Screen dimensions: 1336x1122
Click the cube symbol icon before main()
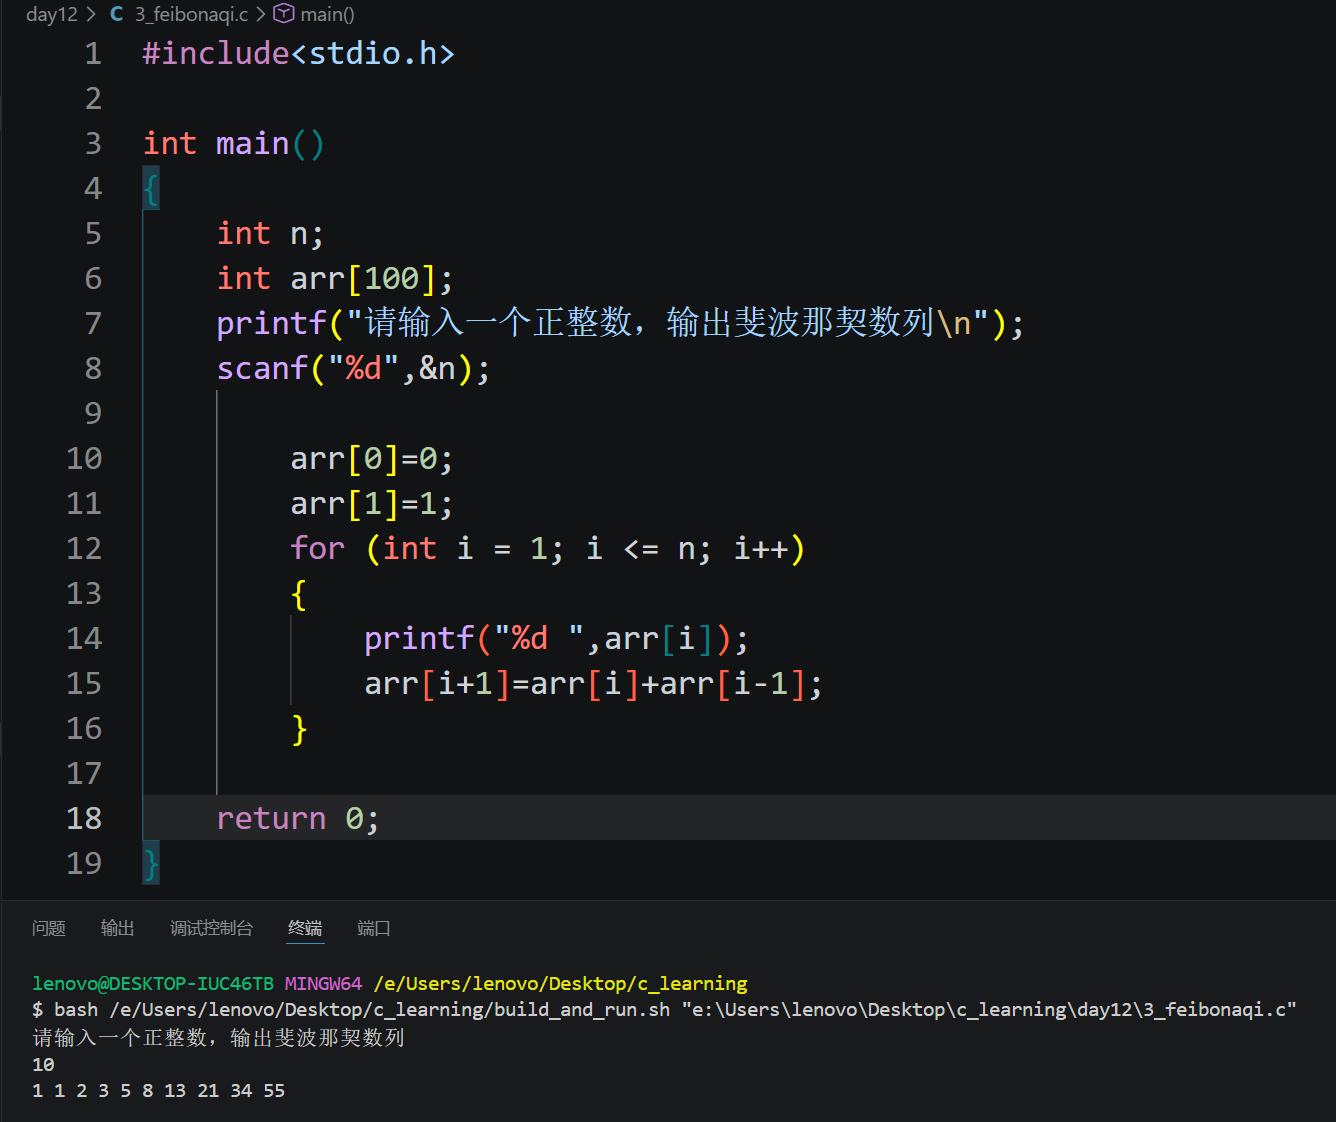click(x=284, y=13)
